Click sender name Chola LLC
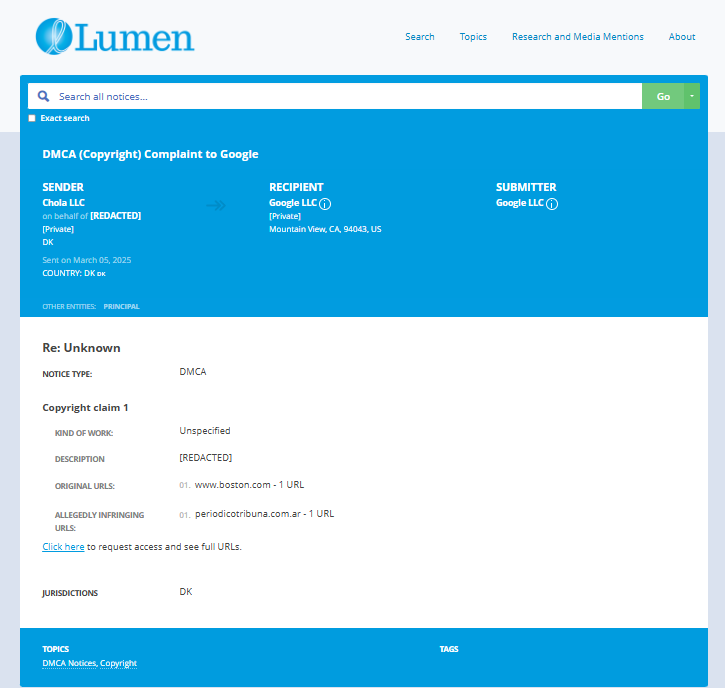 point(63,203)
